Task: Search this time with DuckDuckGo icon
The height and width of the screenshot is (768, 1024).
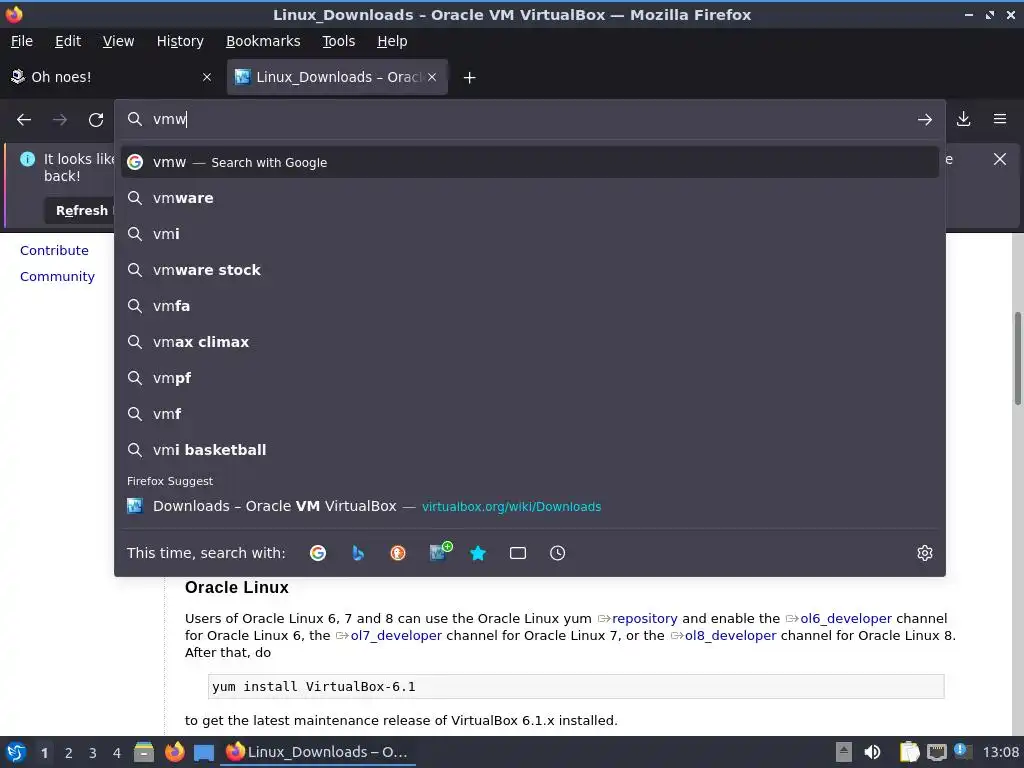Action: (x=398, y=553)
